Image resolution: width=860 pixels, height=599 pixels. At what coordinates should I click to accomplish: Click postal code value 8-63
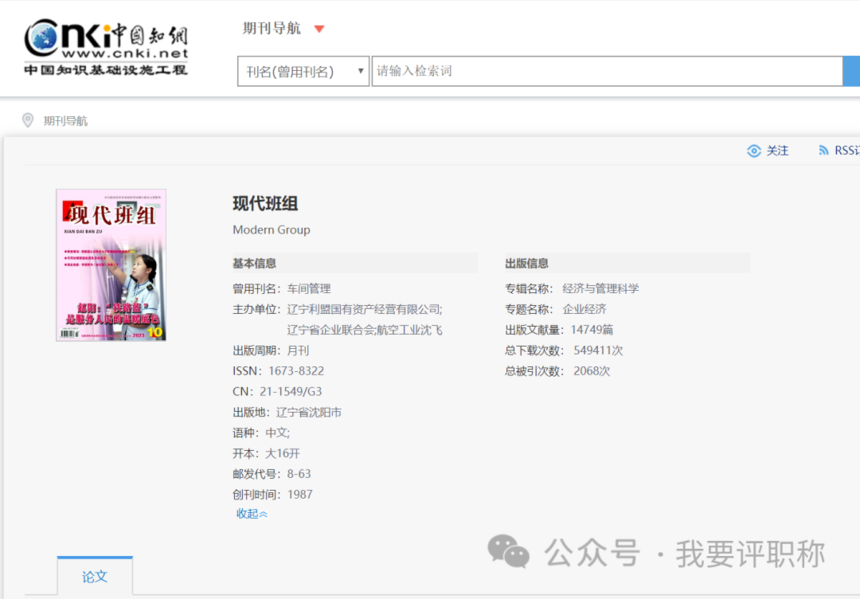click(x=299, y=474)
